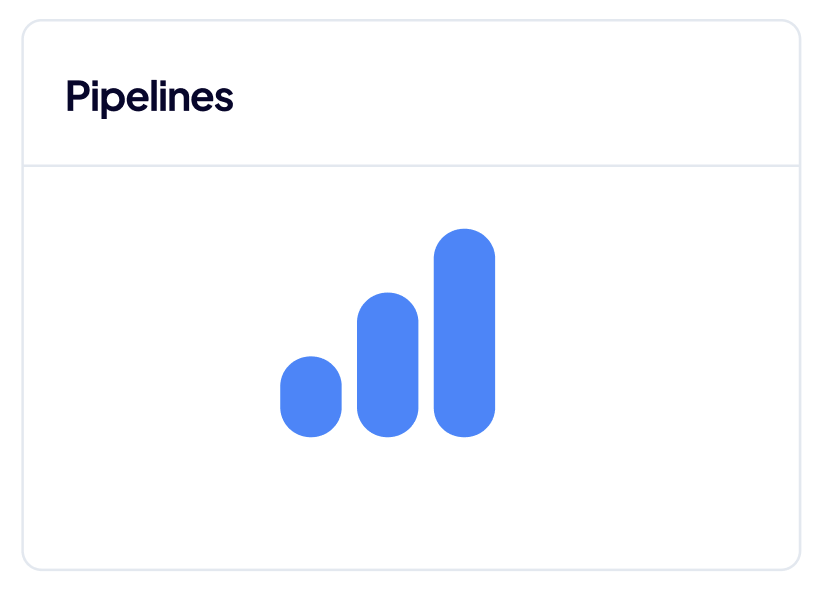Viewport: 824px width, 598px height.
Task: Click the Pipelines card title
Action: [150, 97]
